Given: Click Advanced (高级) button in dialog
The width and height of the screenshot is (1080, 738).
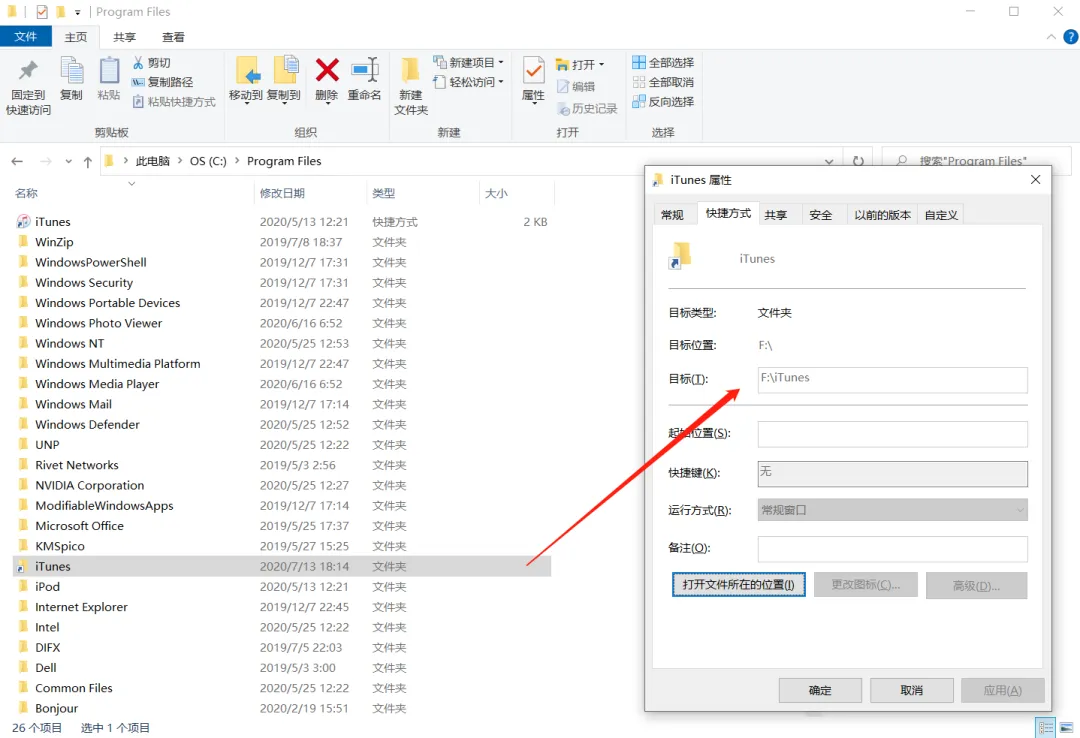Looking at the screenshot, I should pos(976,586).
